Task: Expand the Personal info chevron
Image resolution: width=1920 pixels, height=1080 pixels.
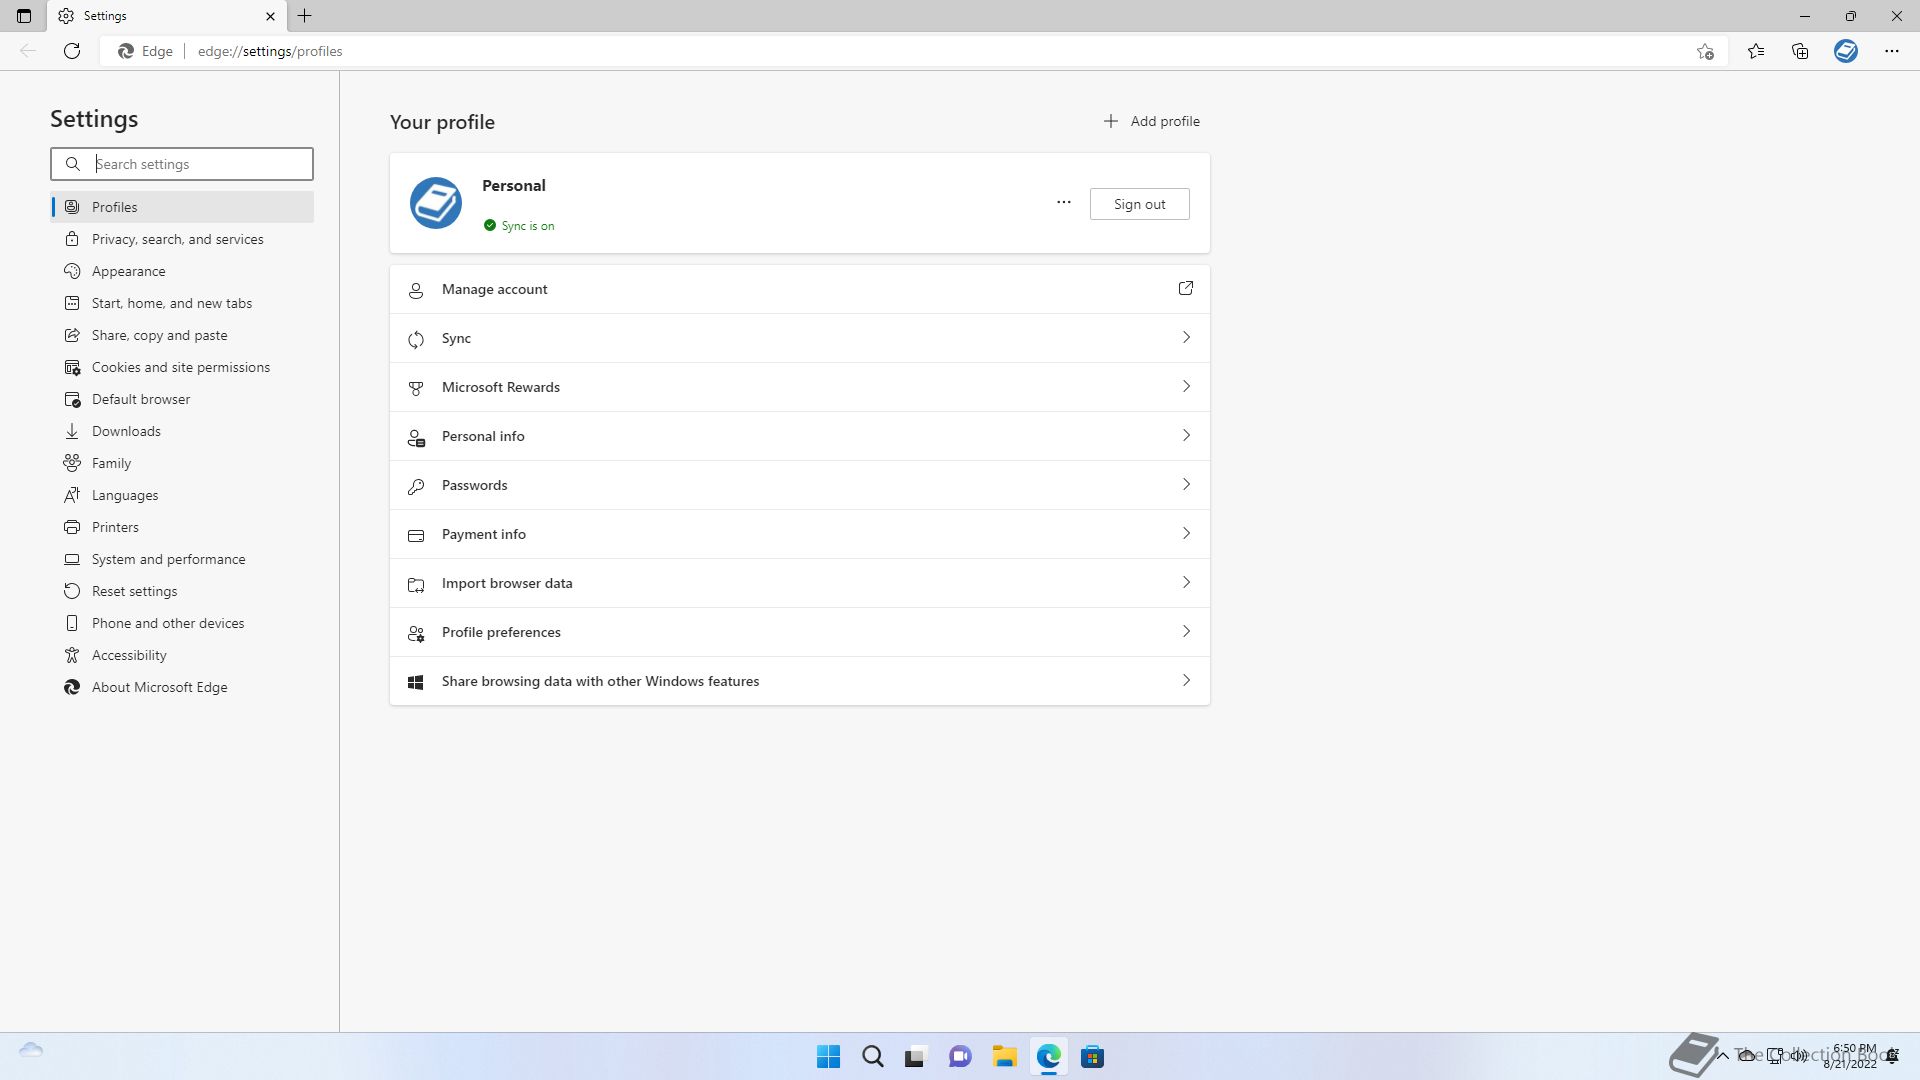Action: (1186, 436)
